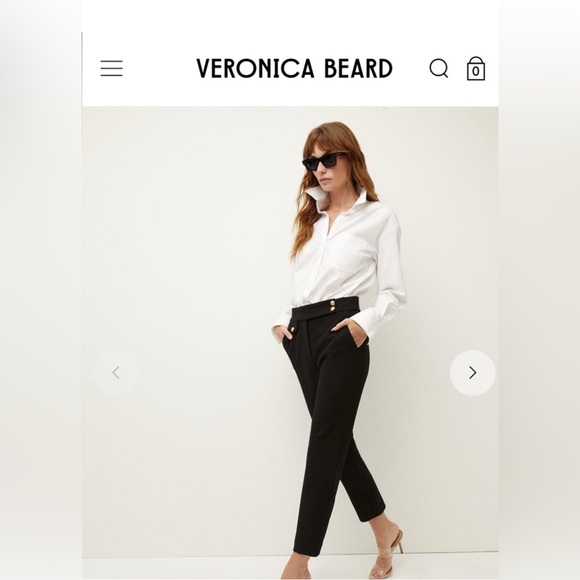Click the two gold buttons on waistband

333,306
